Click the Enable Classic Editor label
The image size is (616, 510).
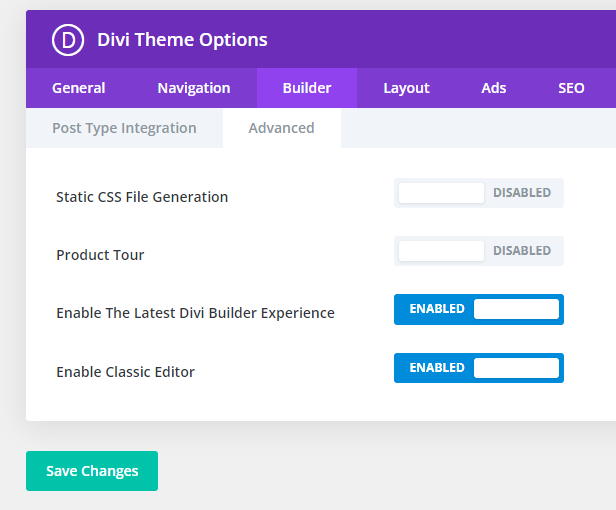125,372
